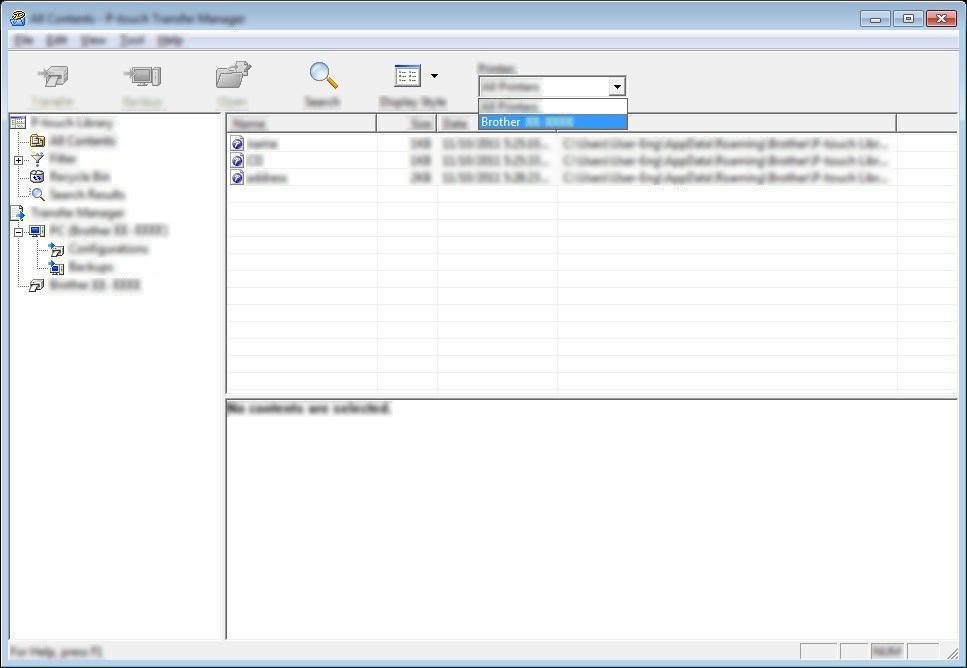Sort list by Size column header
This screenshot has height=668, width=967.
point(407,123)
